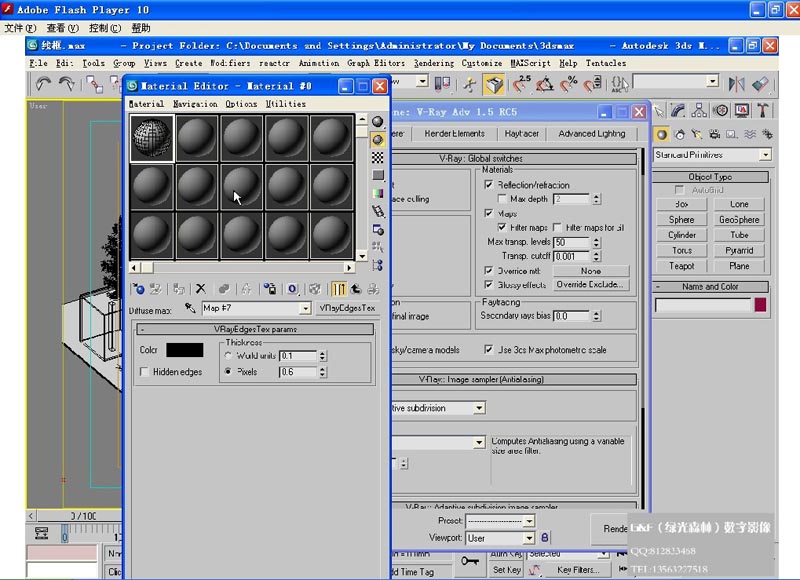Select the World units radio button
The height and width of the screenshot is (580, 800).
[228, 356]
